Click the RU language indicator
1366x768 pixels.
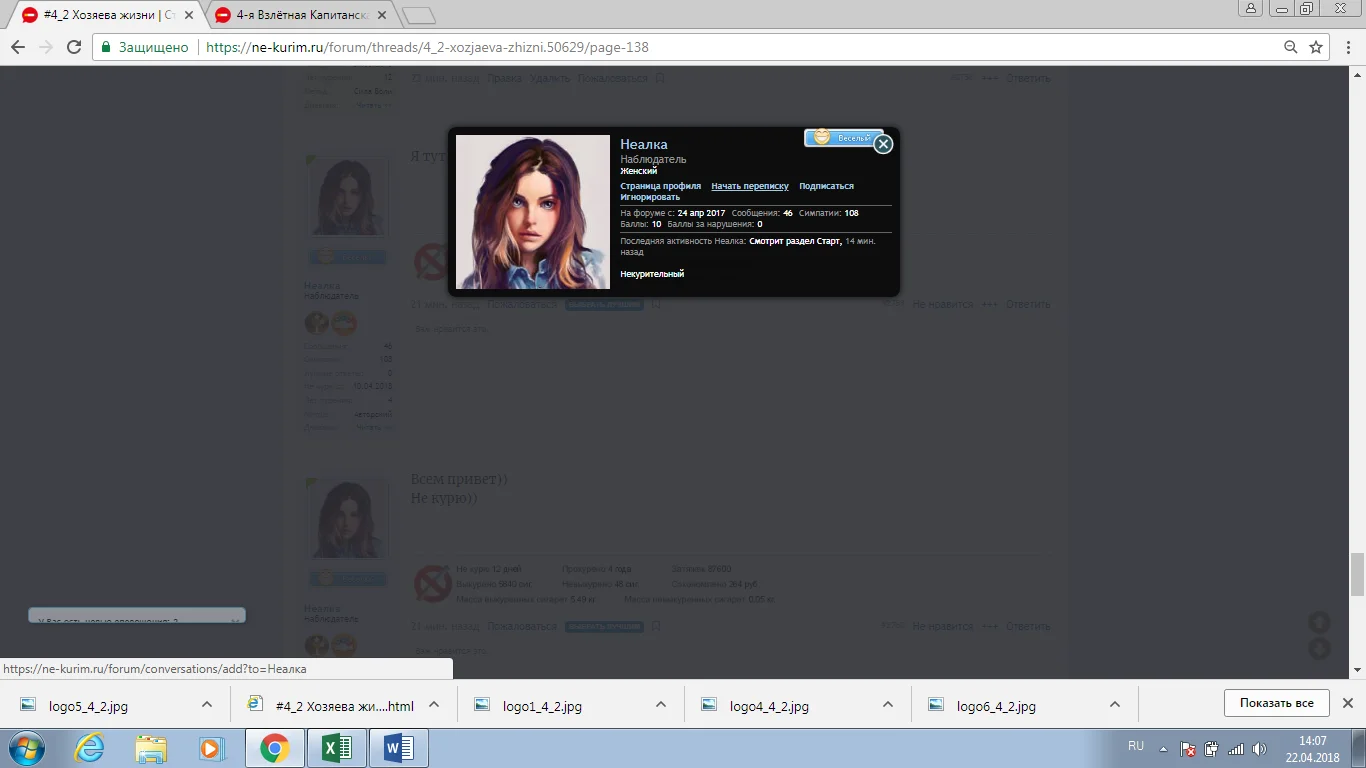point(1136,747)
